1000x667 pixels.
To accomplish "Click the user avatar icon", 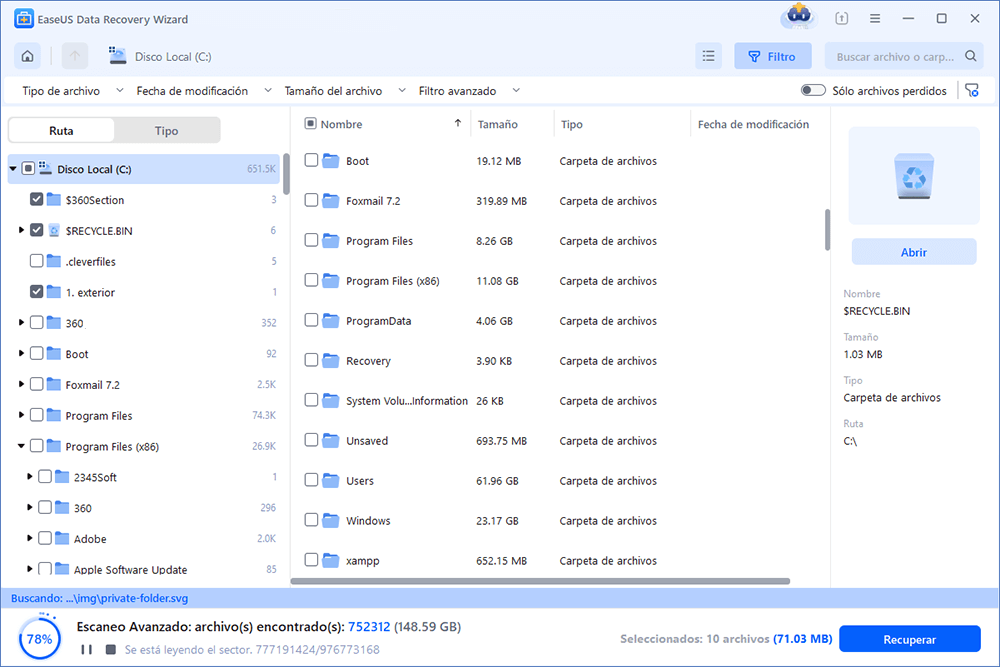I will pos(798,17).
